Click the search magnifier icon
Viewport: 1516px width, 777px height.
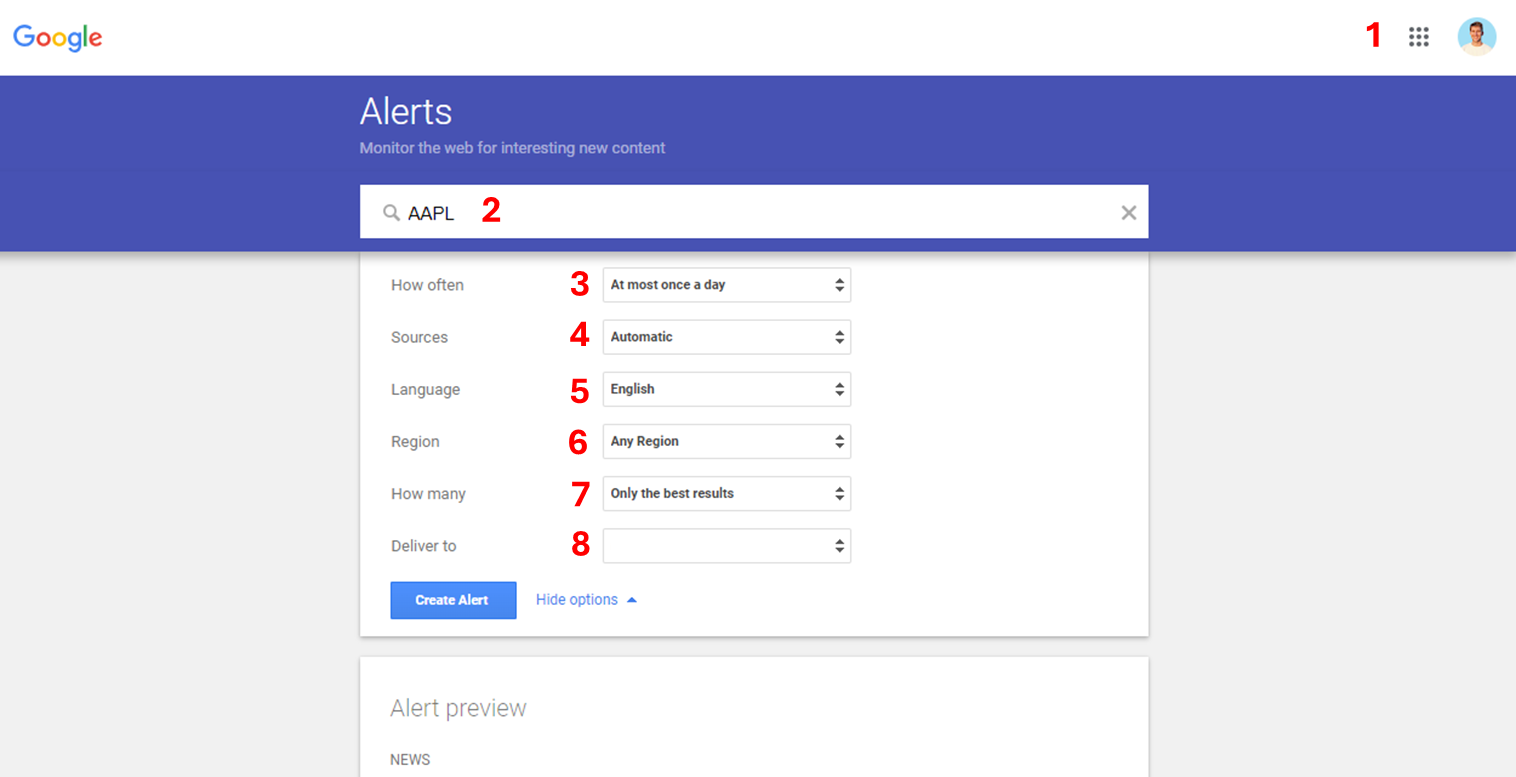(391, 212)
